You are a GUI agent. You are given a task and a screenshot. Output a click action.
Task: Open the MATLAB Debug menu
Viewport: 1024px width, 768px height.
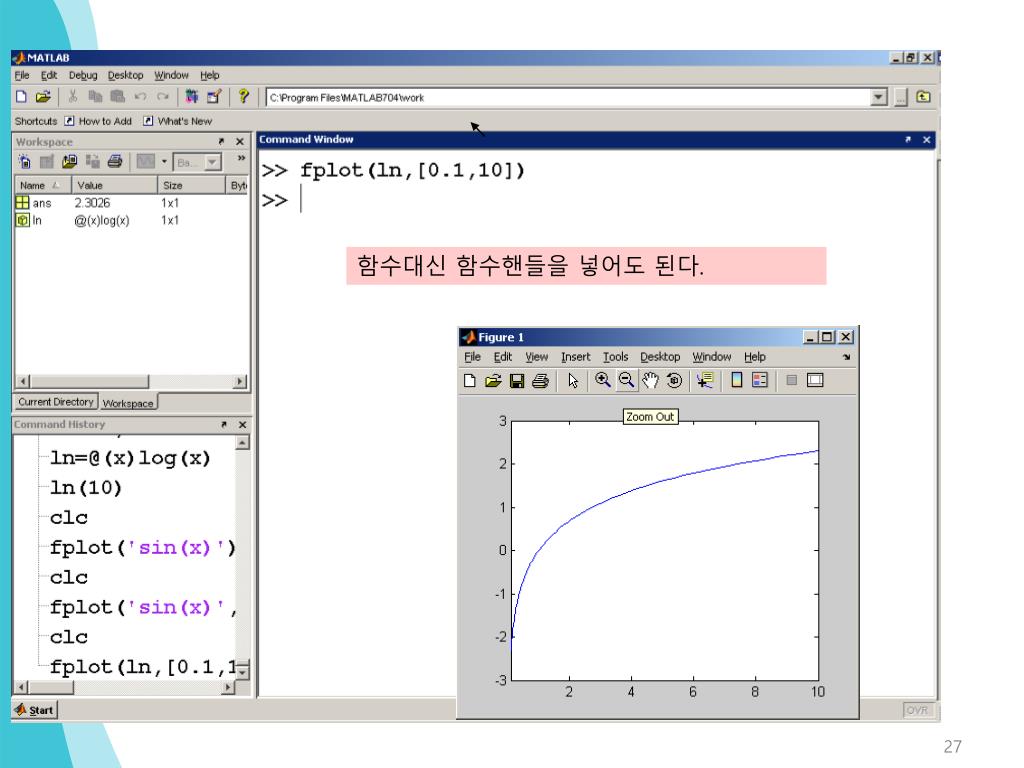83,75
